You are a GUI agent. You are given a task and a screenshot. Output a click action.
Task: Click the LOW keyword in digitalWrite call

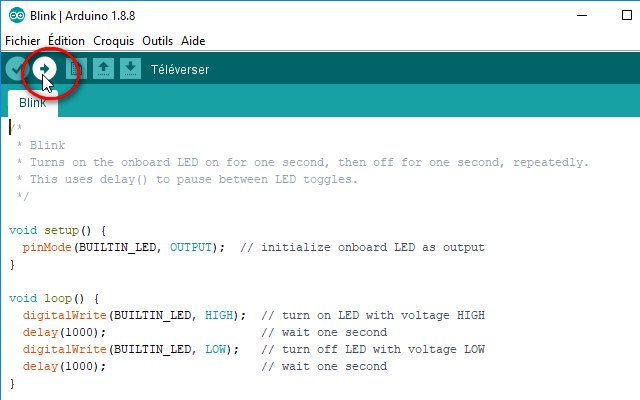pos(216,349)
